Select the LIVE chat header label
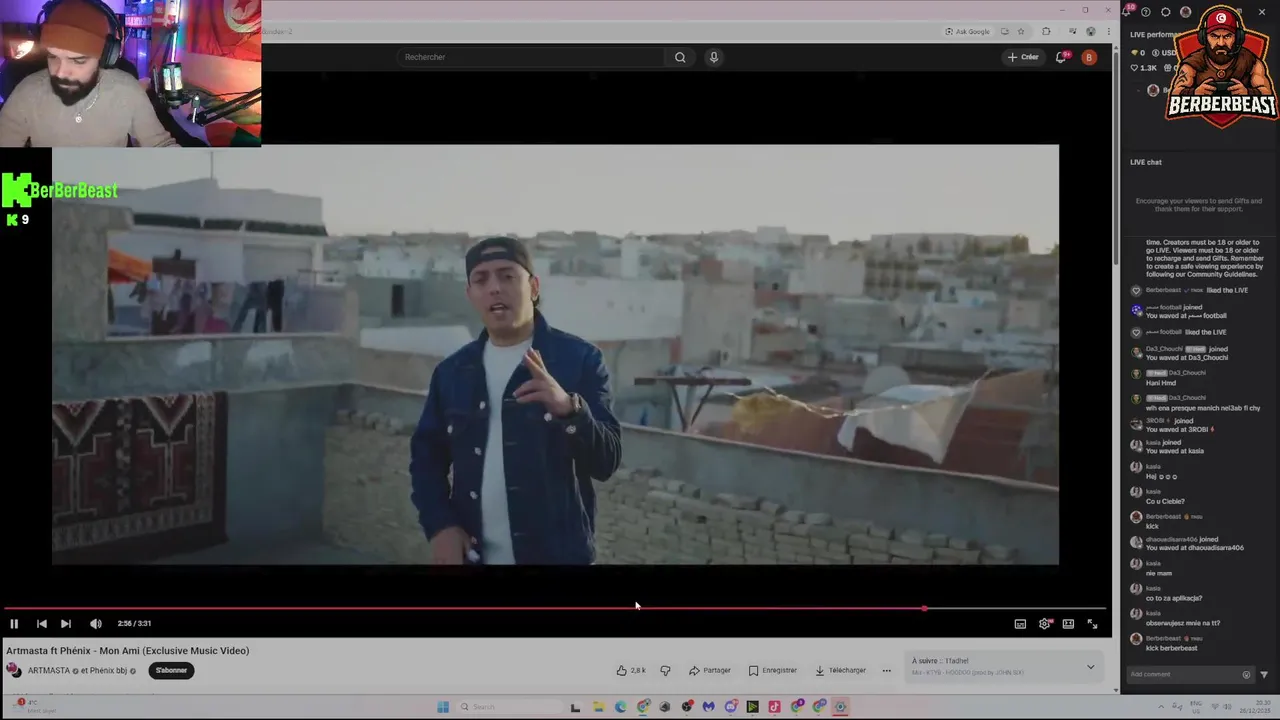The image size is (1280, 720). [x=1146, y=162]
